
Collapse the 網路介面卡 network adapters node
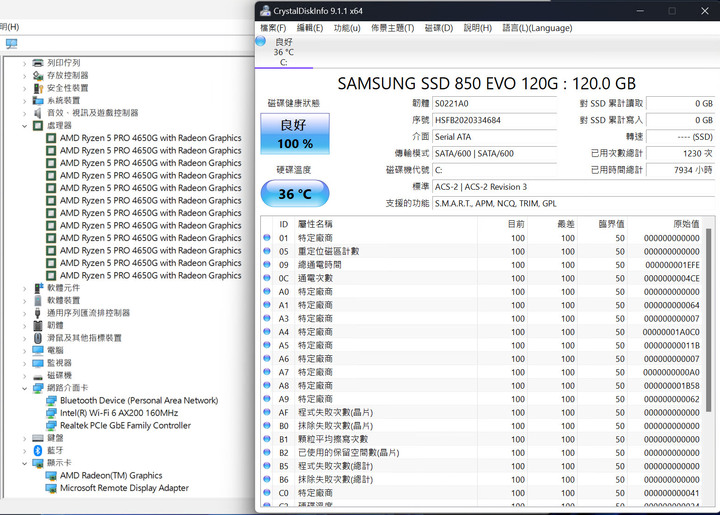pyautogui.click(x=25, y=388)
